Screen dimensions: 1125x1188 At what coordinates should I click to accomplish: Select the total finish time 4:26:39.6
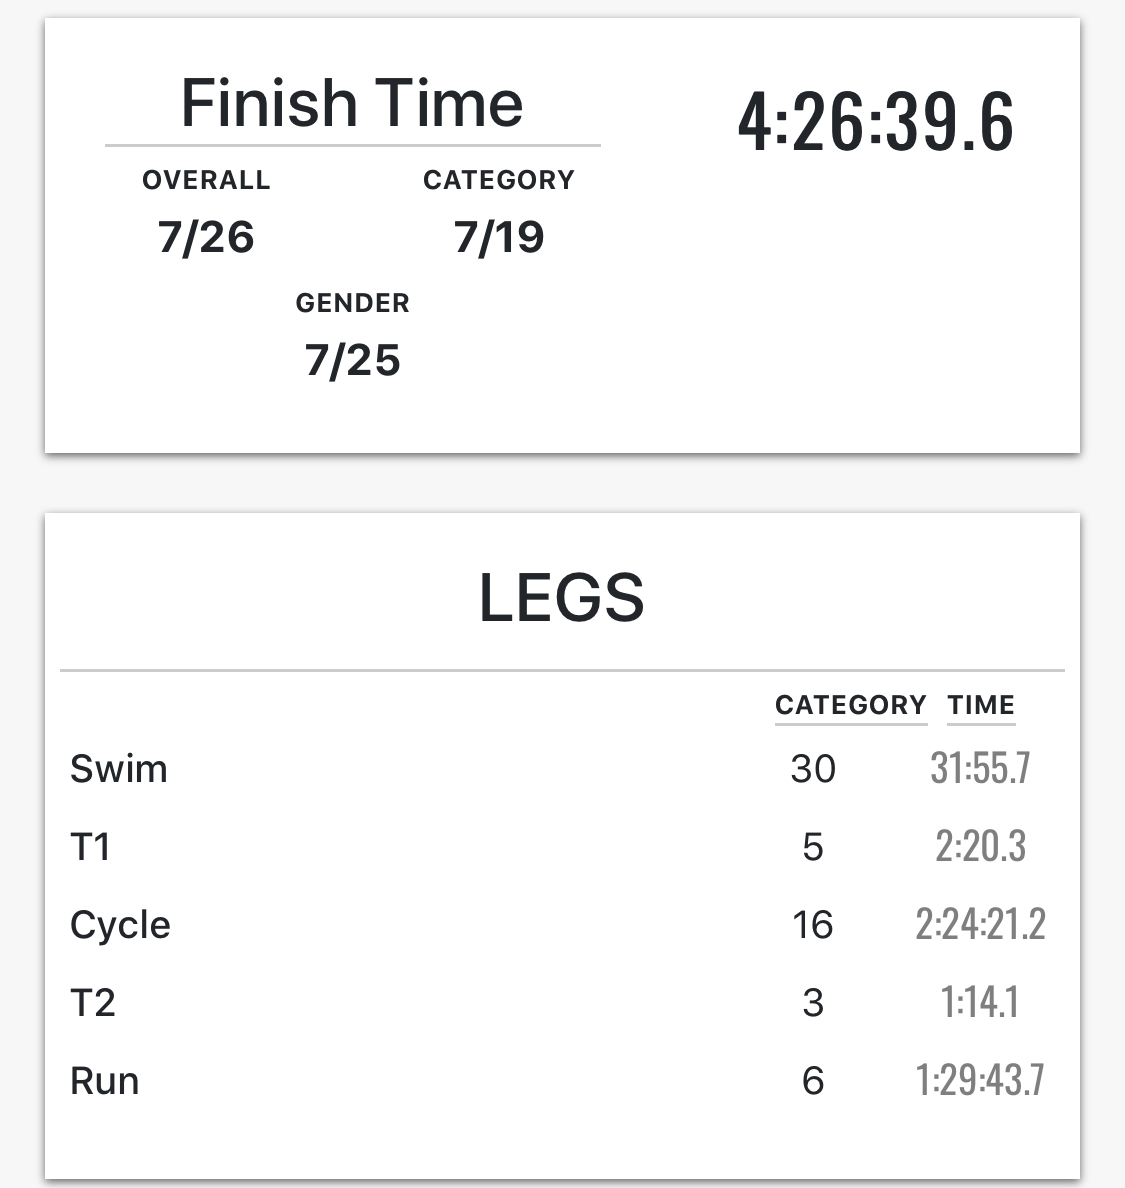click(x=876, y=122)
